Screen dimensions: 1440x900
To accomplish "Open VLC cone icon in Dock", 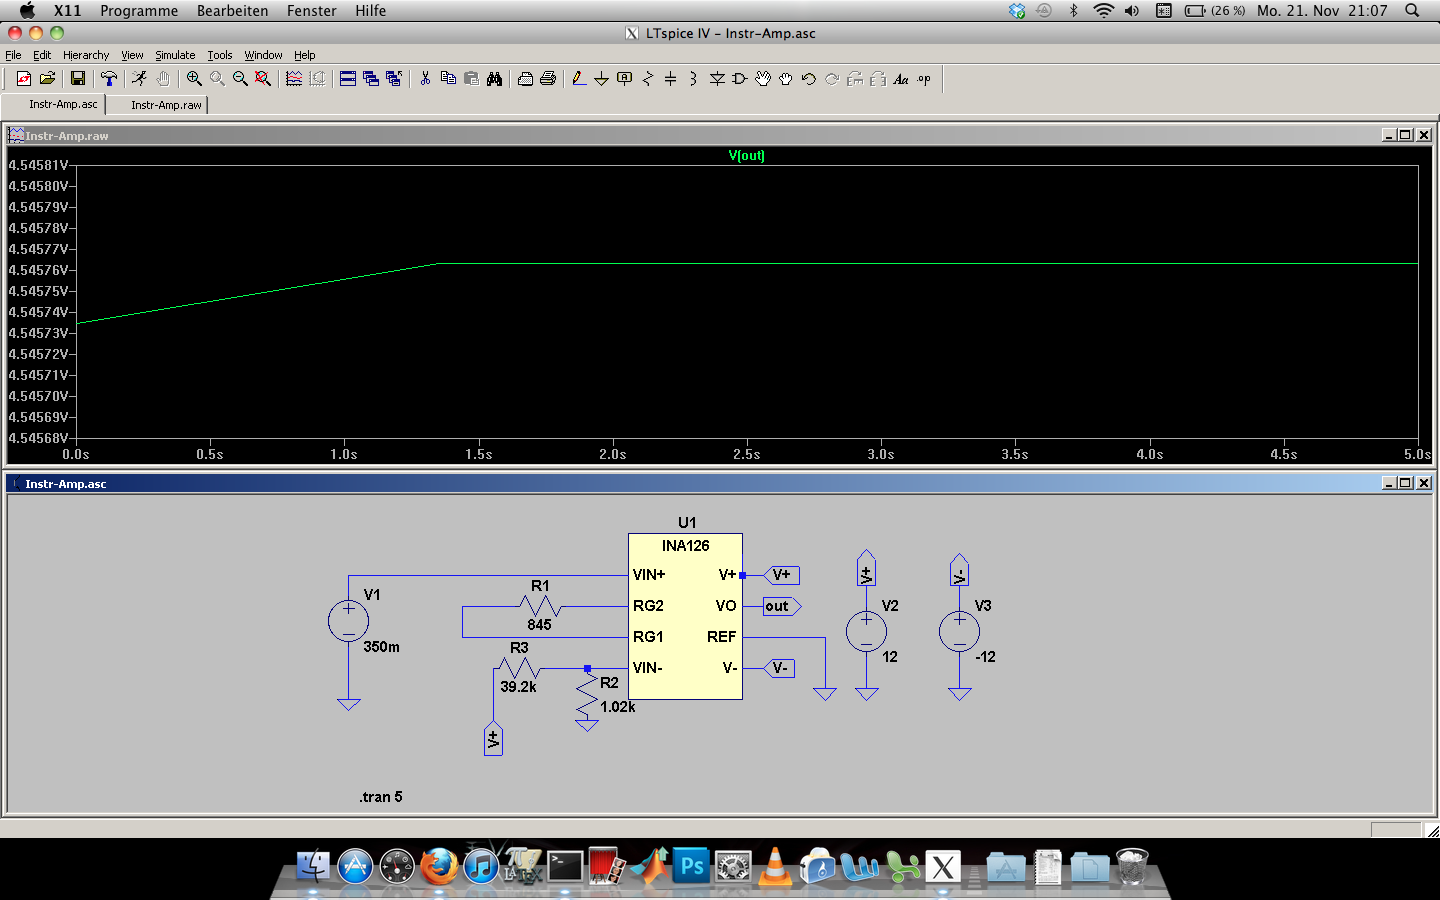I will [775, 866].
